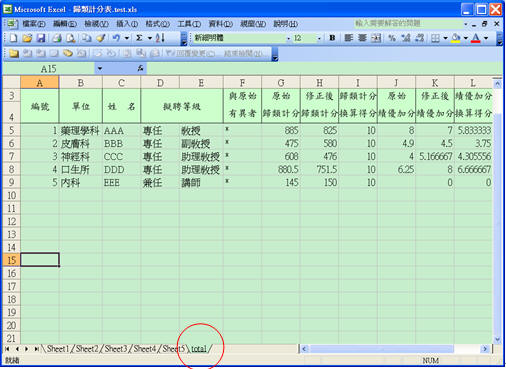
Task: Select column G header
Action: click(x=281, y=83)
